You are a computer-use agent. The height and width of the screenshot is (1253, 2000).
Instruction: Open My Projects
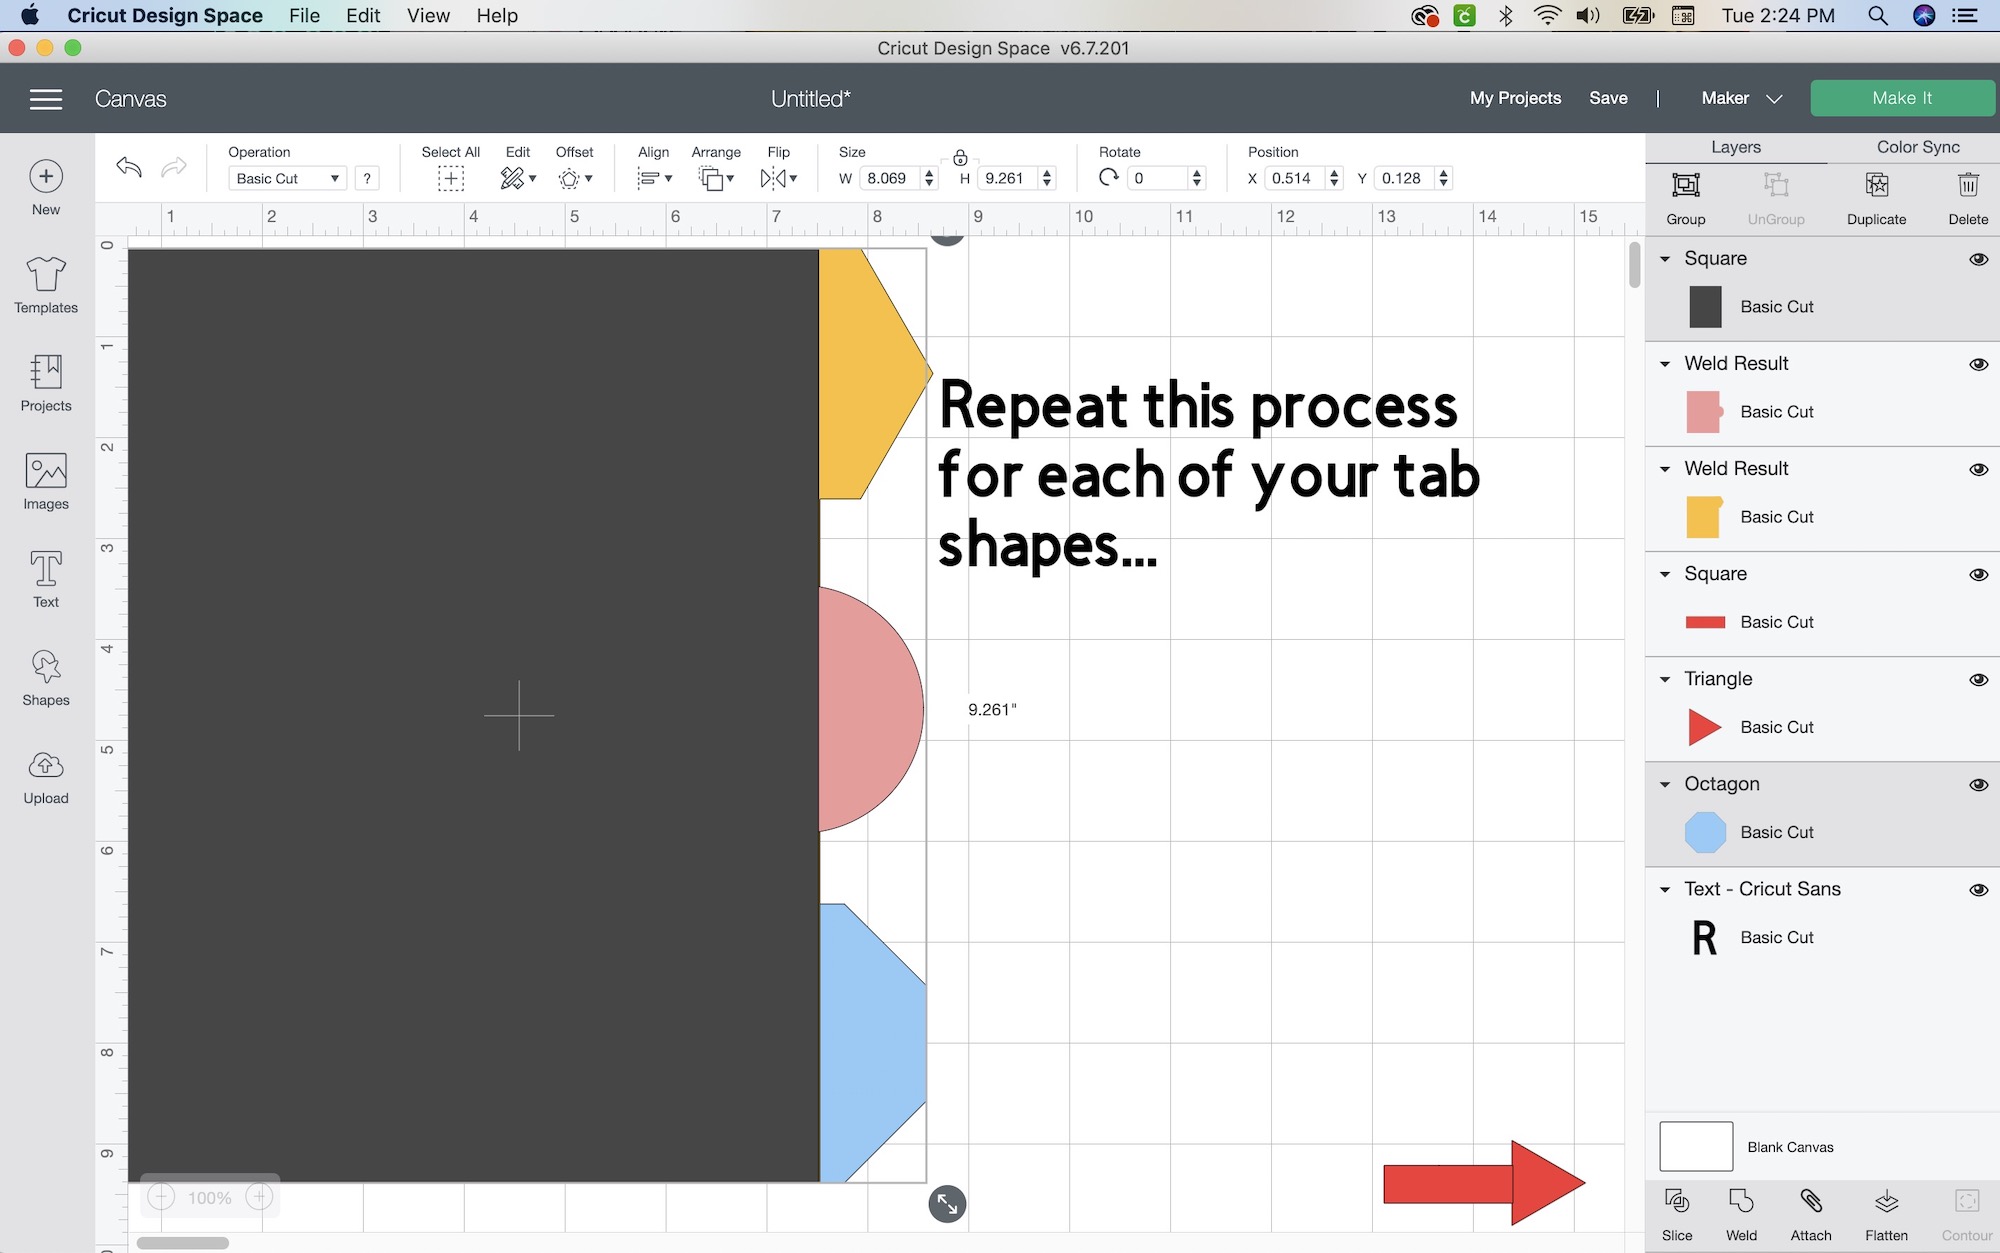tap(1515, 98)
